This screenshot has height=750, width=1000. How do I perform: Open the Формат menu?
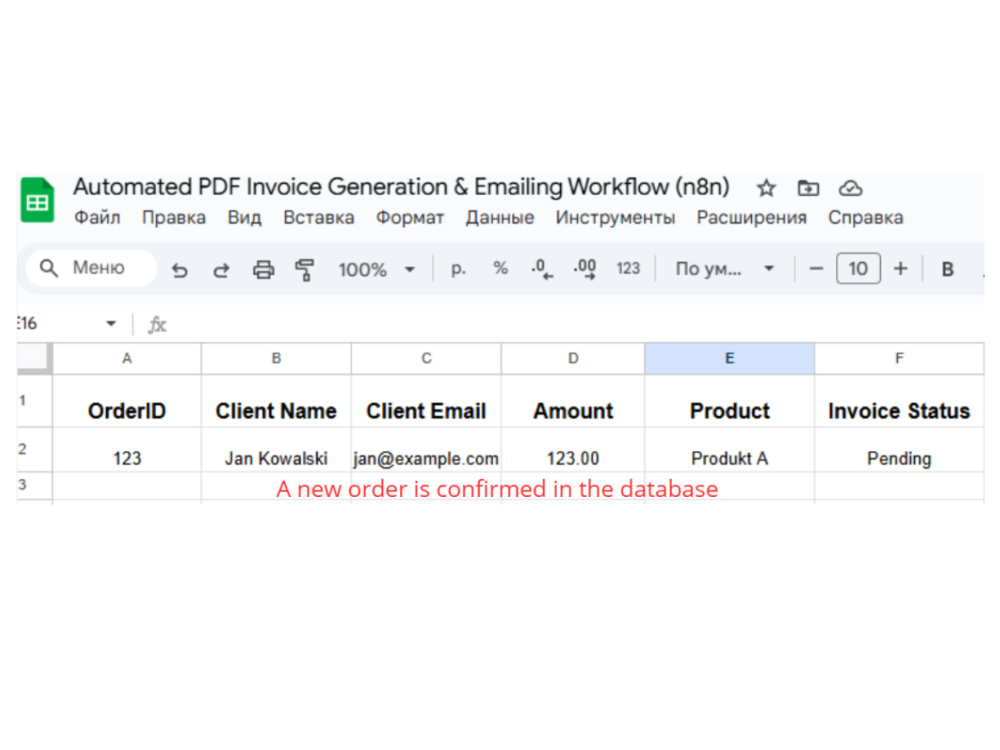tap(409, 217)
